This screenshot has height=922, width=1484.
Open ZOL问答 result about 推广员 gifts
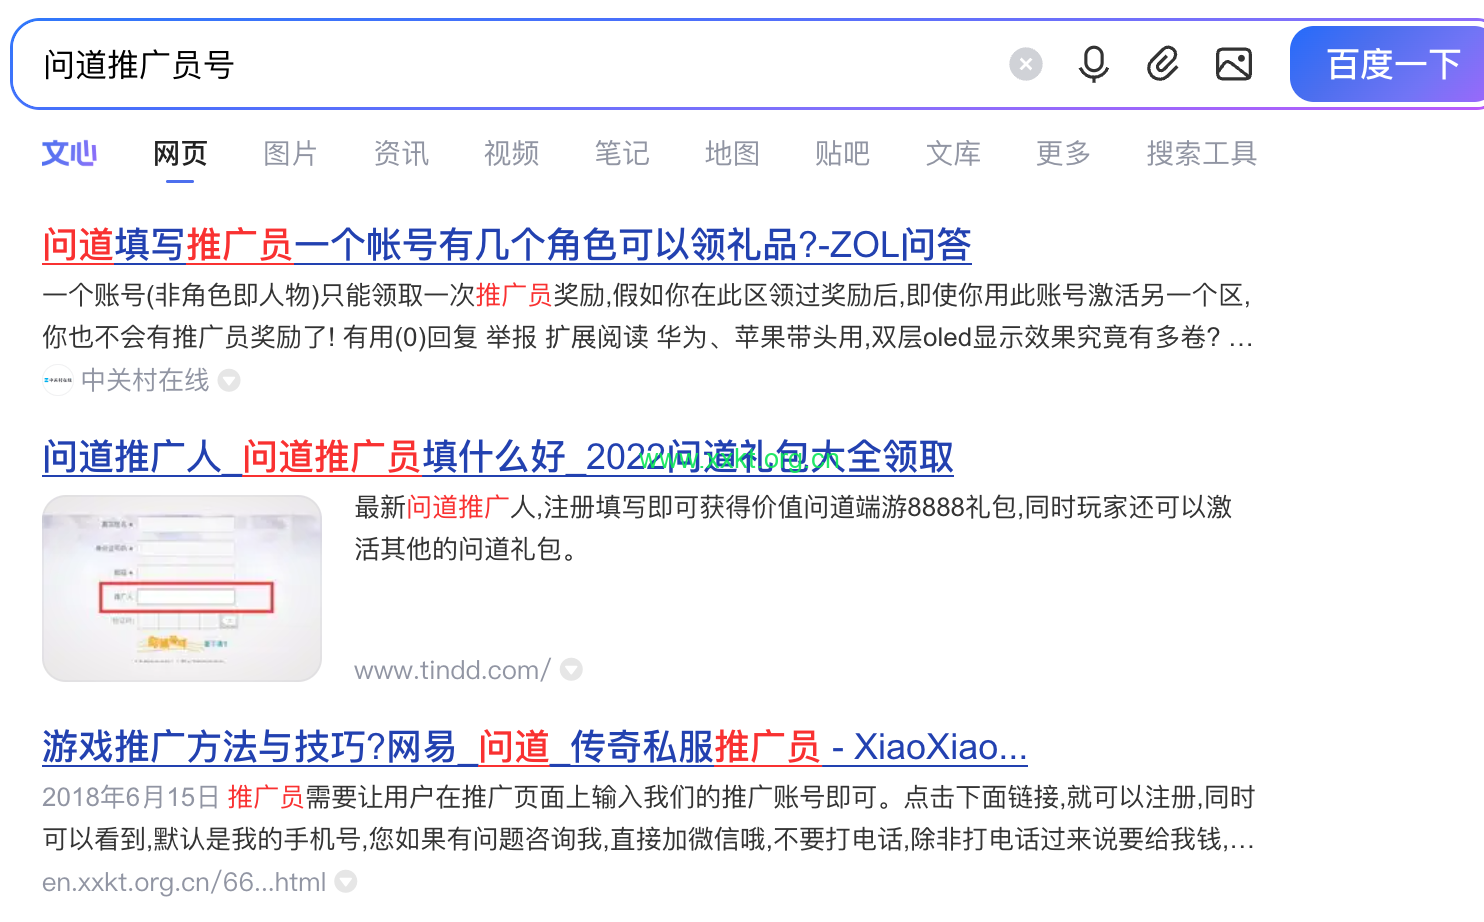click(x=507, y=245)
